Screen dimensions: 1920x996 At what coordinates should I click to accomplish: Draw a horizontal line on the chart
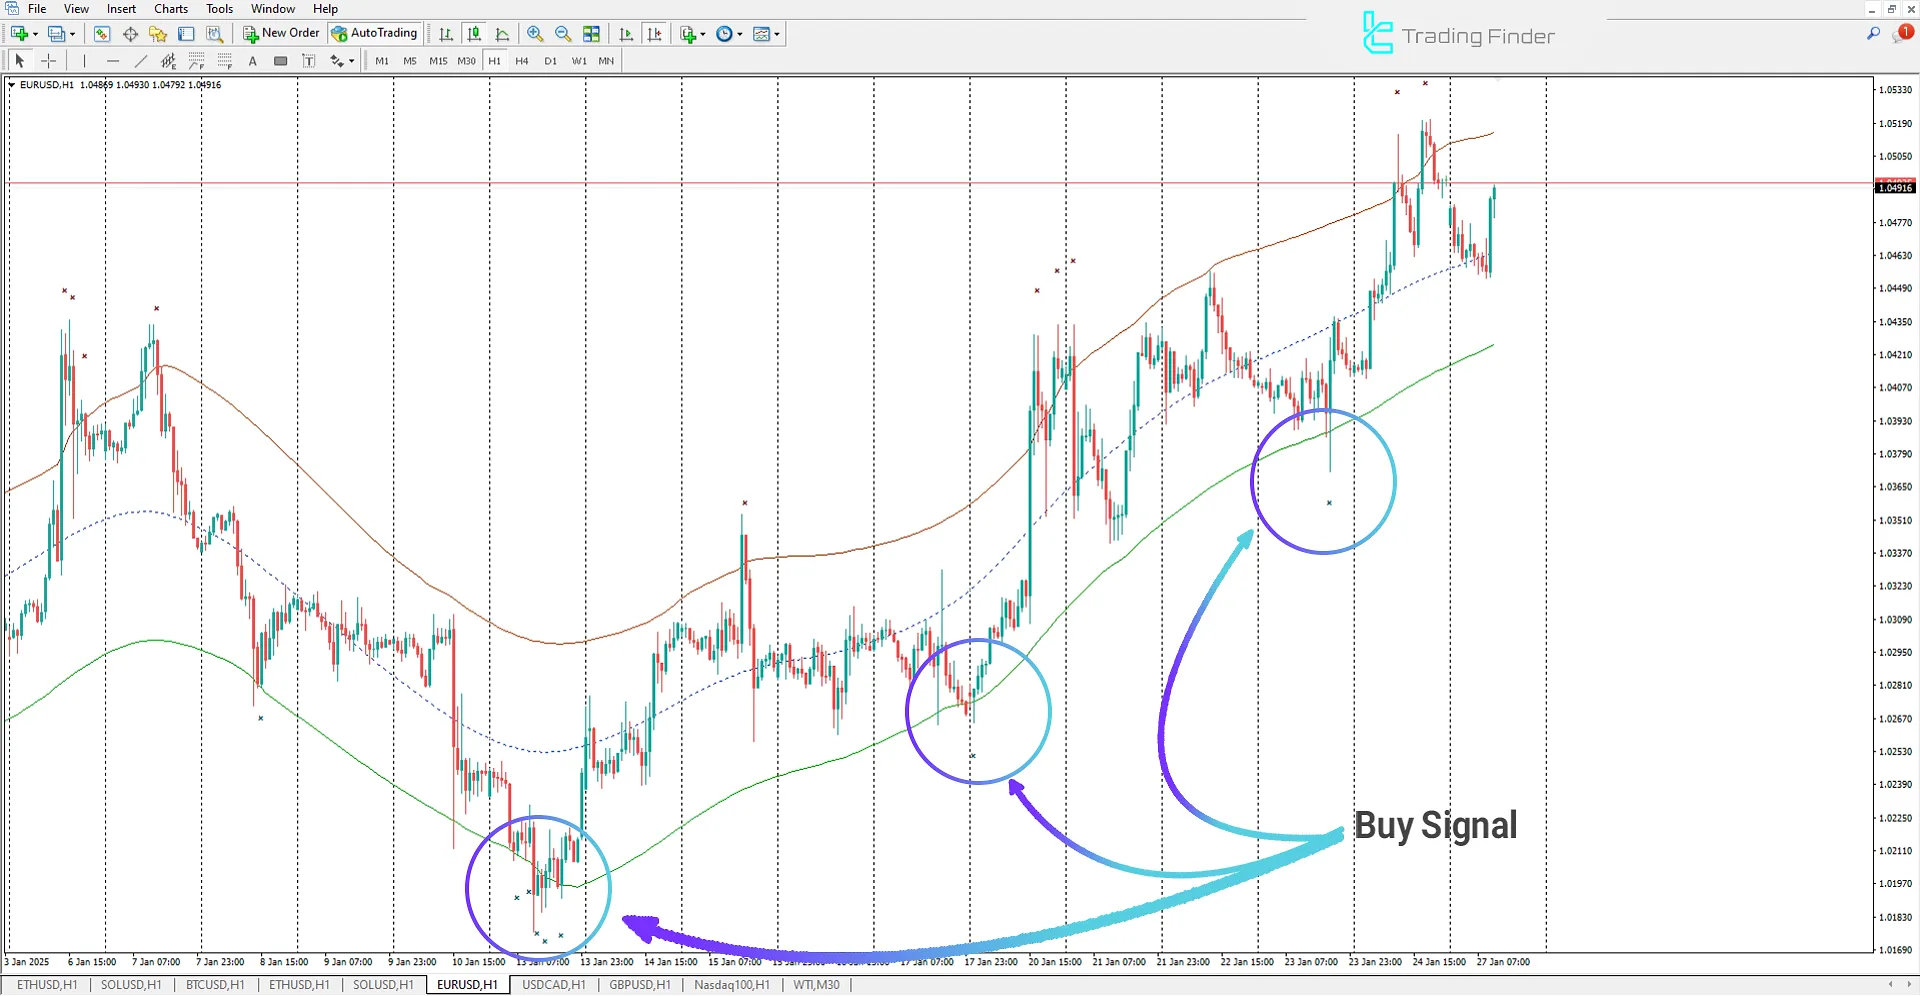(113, 60)
